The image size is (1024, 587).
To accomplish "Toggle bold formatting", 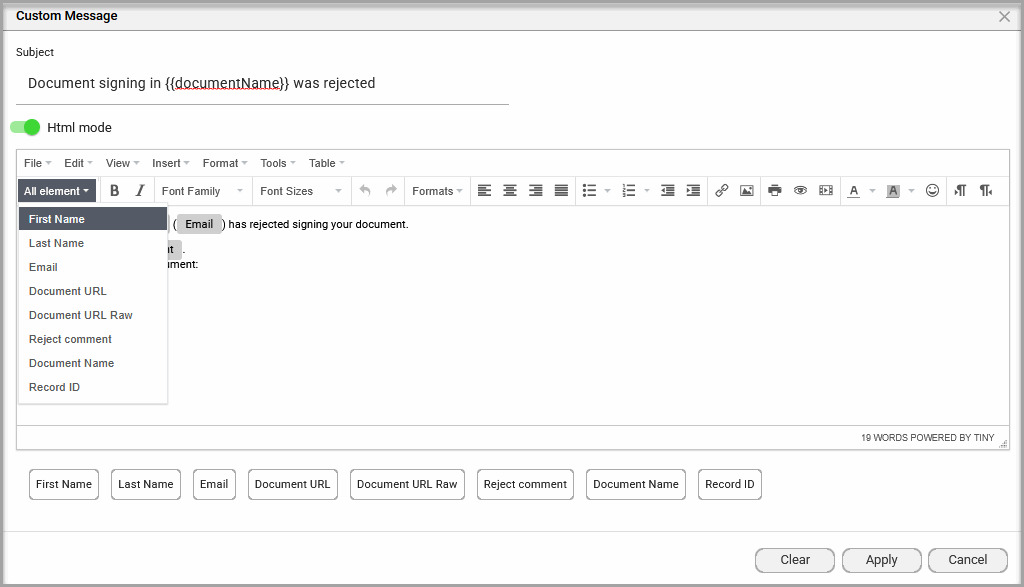I will [114, 191].
